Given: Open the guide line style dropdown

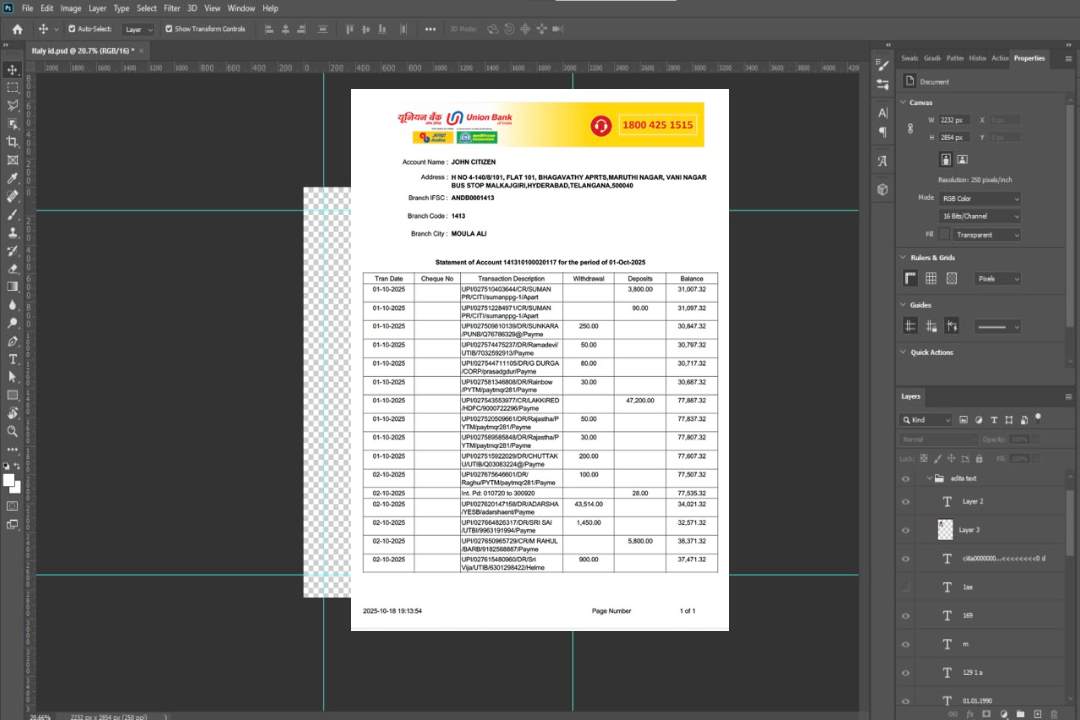Looking at the screenshot, I should tap(998, 327).
